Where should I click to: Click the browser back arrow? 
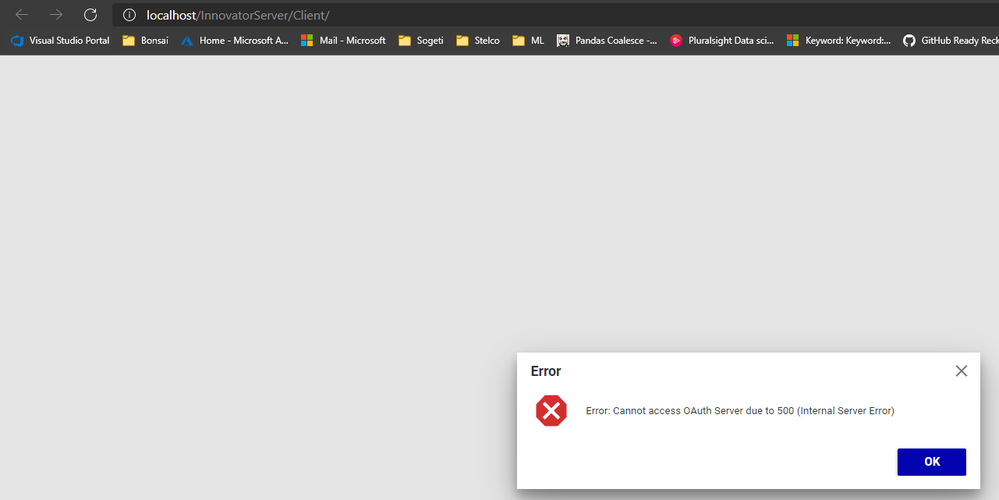click(x=22, y=15)
